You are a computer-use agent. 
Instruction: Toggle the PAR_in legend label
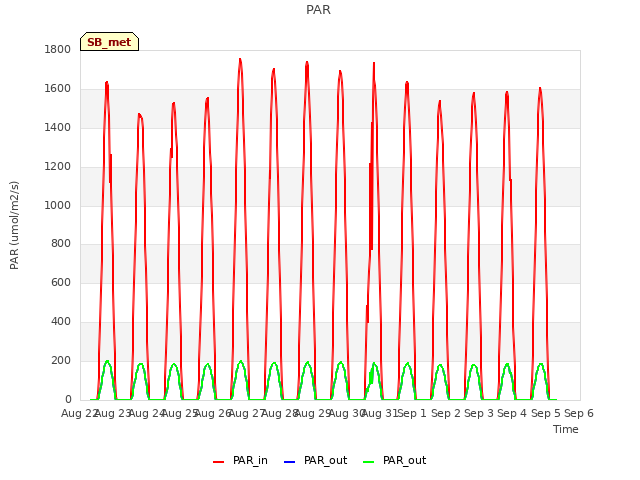click(250, 460)
